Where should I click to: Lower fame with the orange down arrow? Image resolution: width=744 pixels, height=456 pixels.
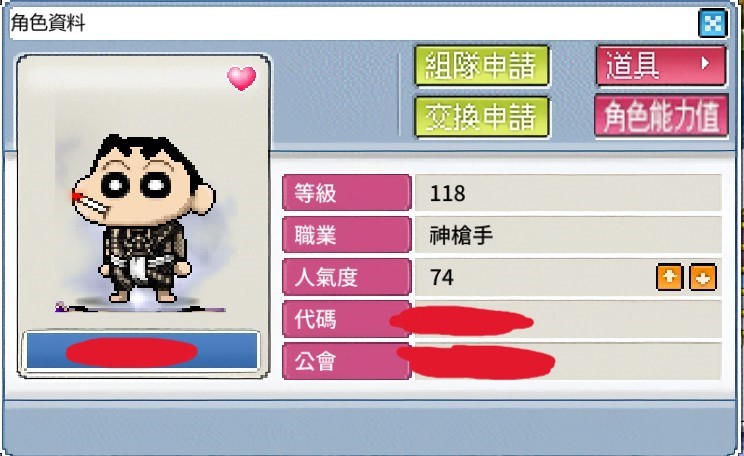point(703,277)
